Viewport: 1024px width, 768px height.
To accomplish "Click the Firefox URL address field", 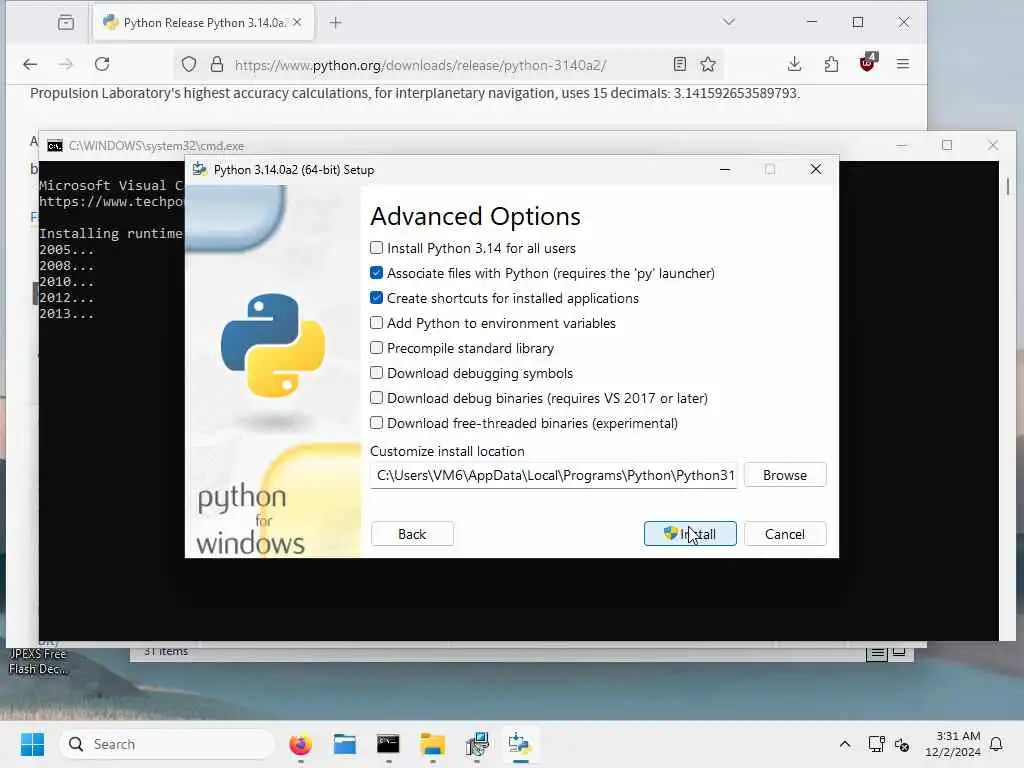I will (449, 65).
